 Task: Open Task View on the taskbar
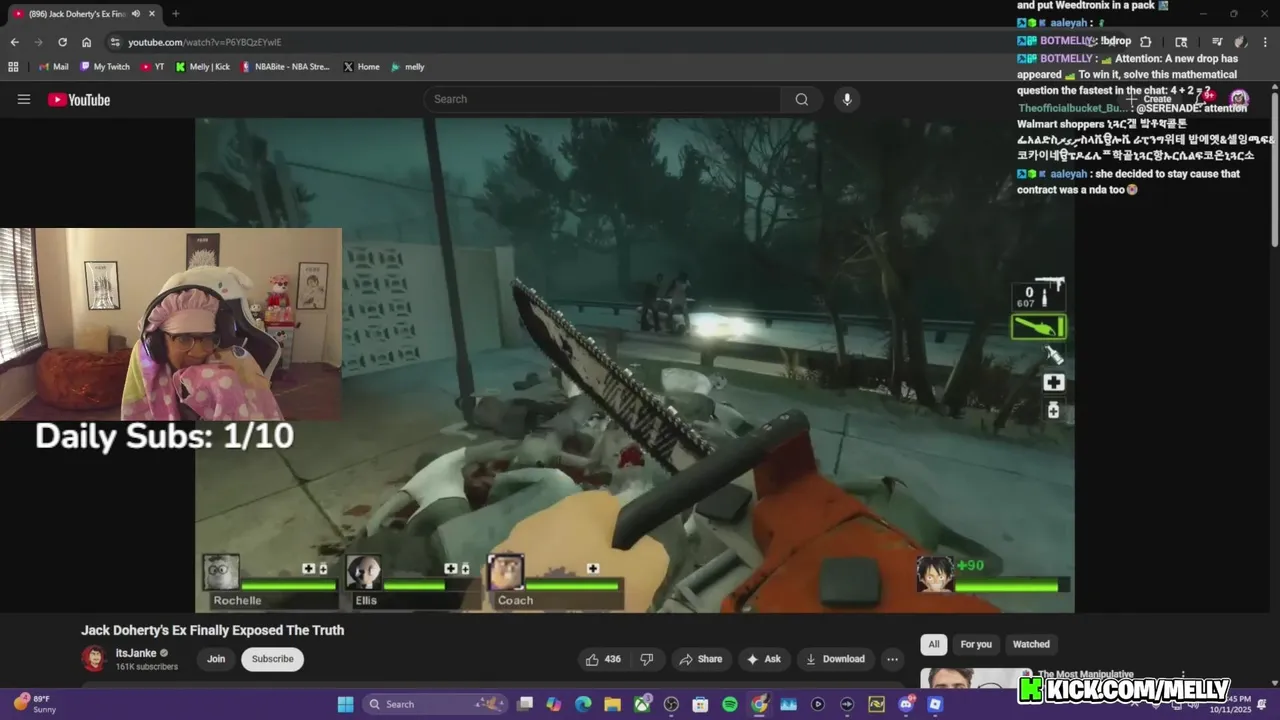click(x=525, y=704)
